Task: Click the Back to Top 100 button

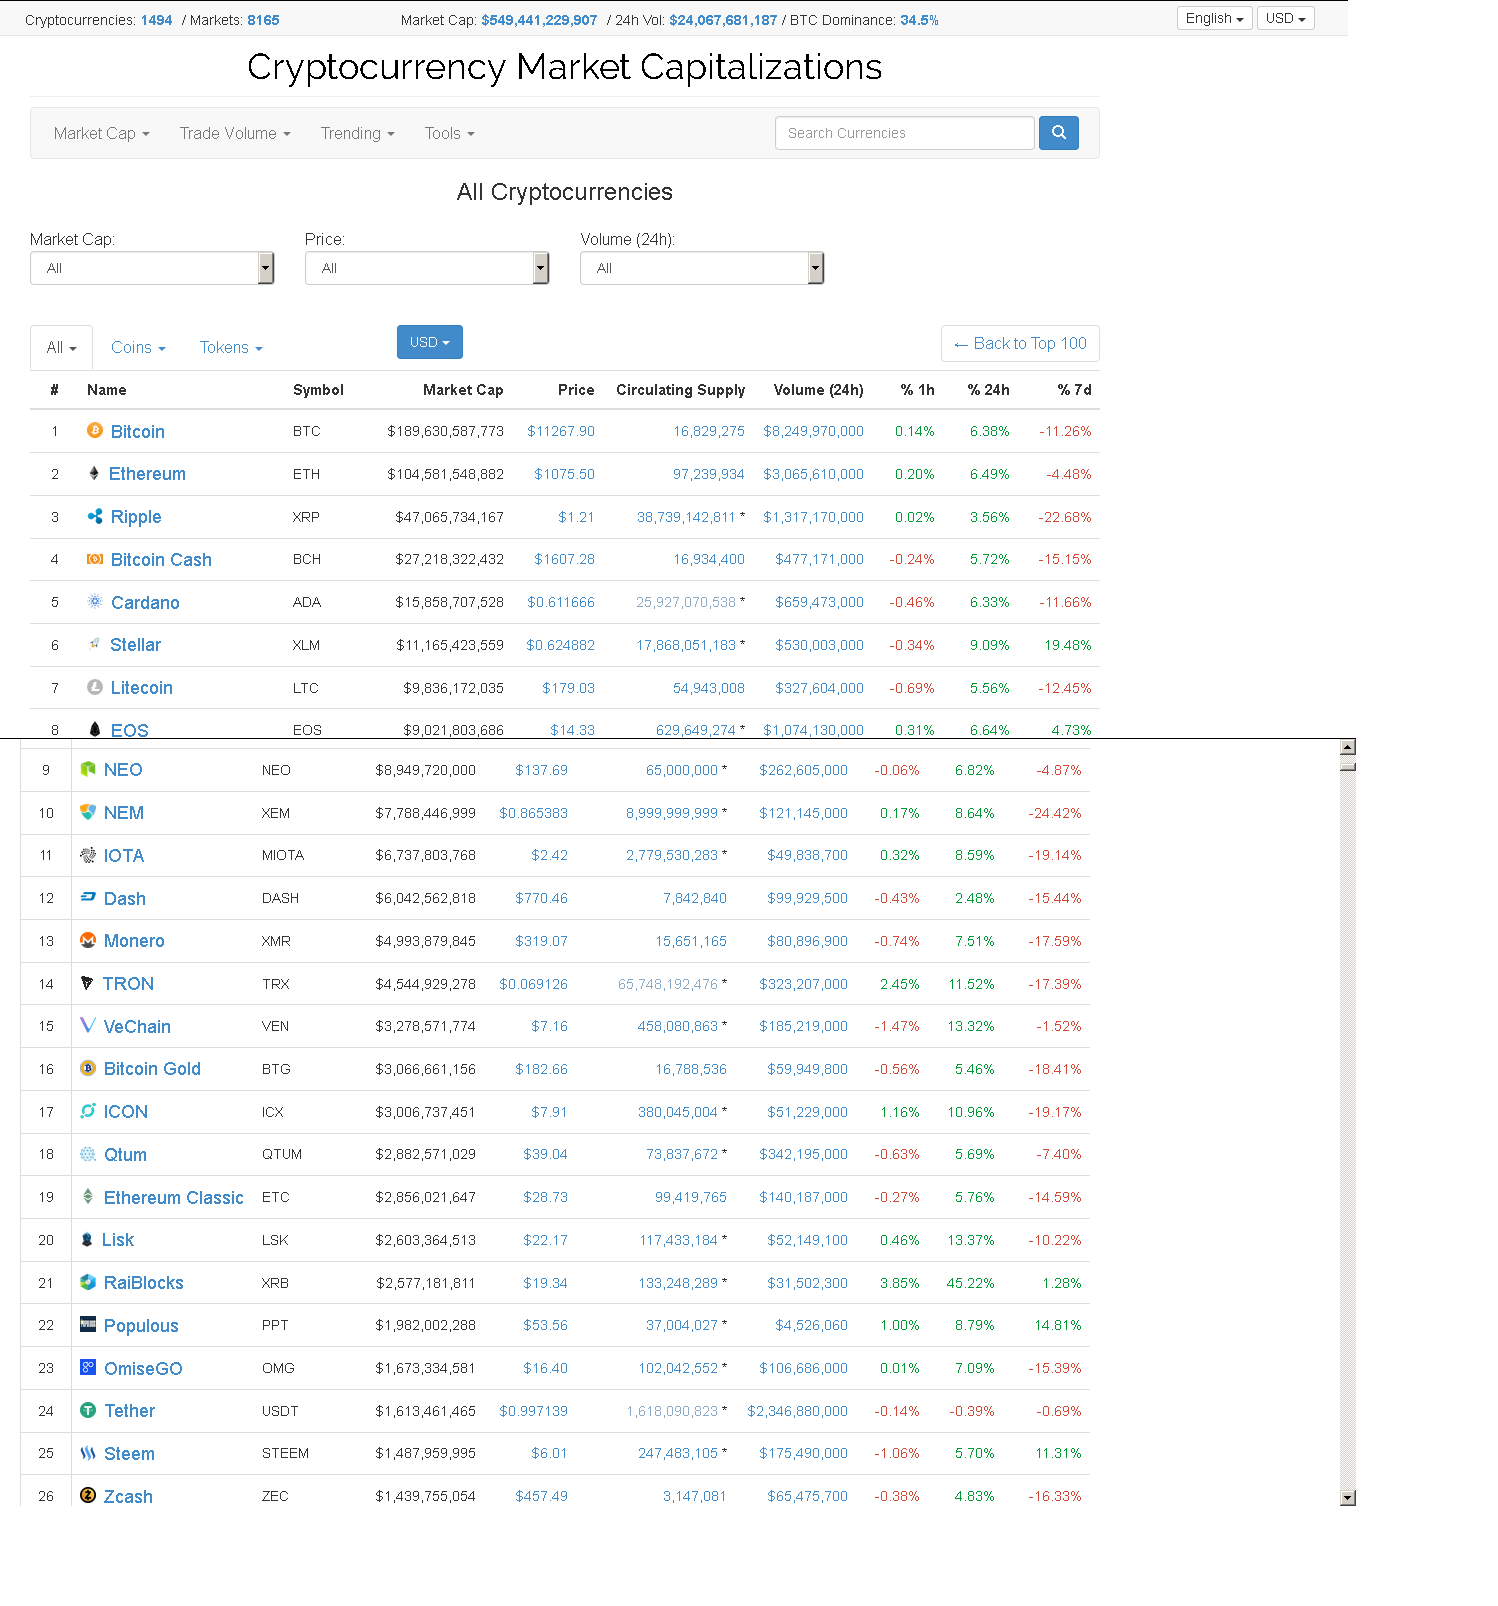Action: (1020, 343)
